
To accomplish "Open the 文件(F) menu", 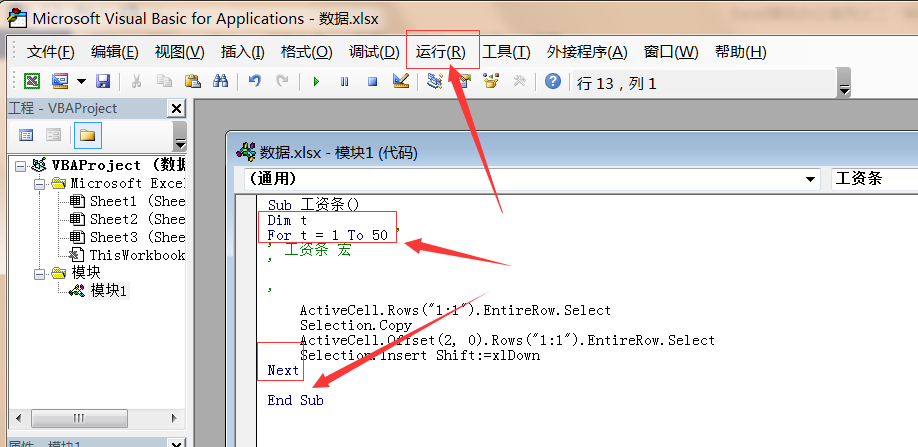I will click(51, 52).
